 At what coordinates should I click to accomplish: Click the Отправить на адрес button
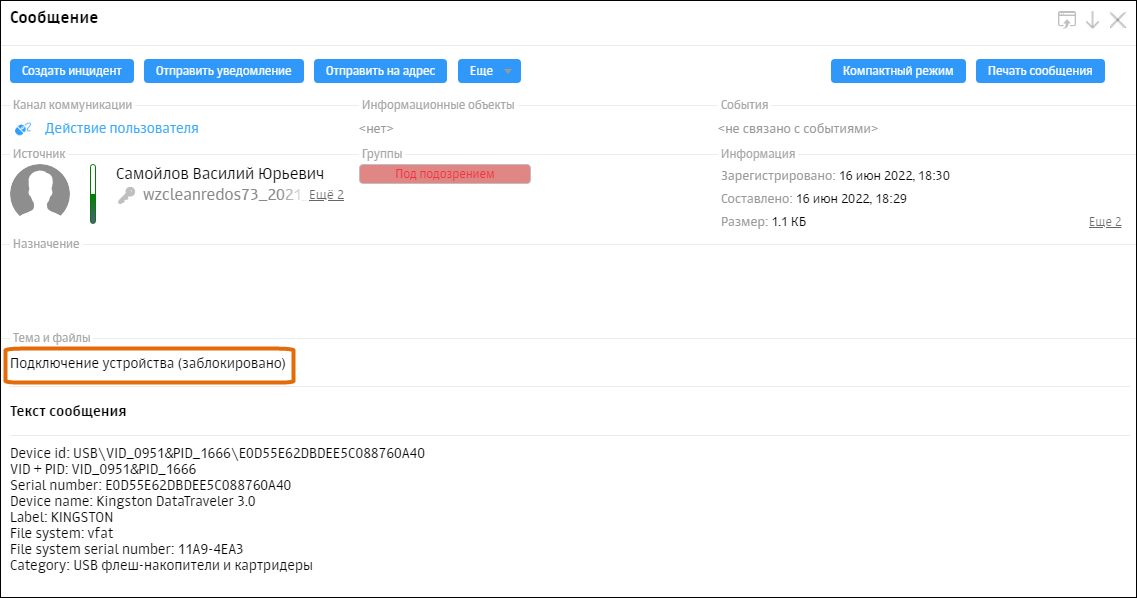coord(380,71)
